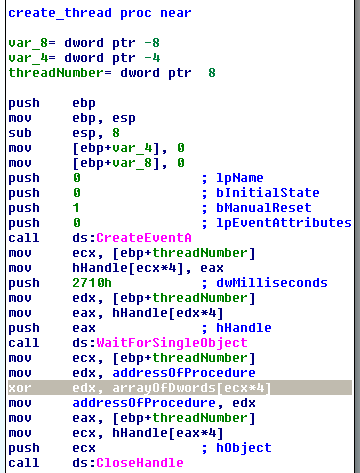Screen dimensions: 360x473
Task: Click 'mov eax, [ebp+threadNumber]' line
Action: (x=132, y=418)
